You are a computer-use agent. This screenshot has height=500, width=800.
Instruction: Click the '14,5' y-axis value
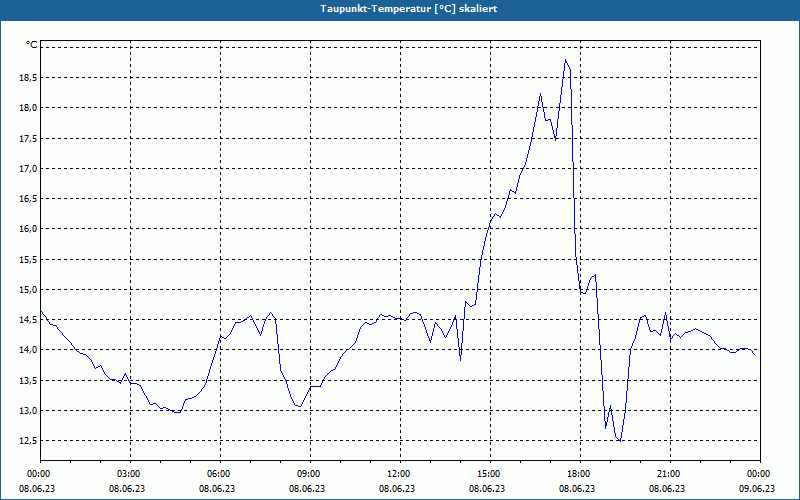coord(29,319)
